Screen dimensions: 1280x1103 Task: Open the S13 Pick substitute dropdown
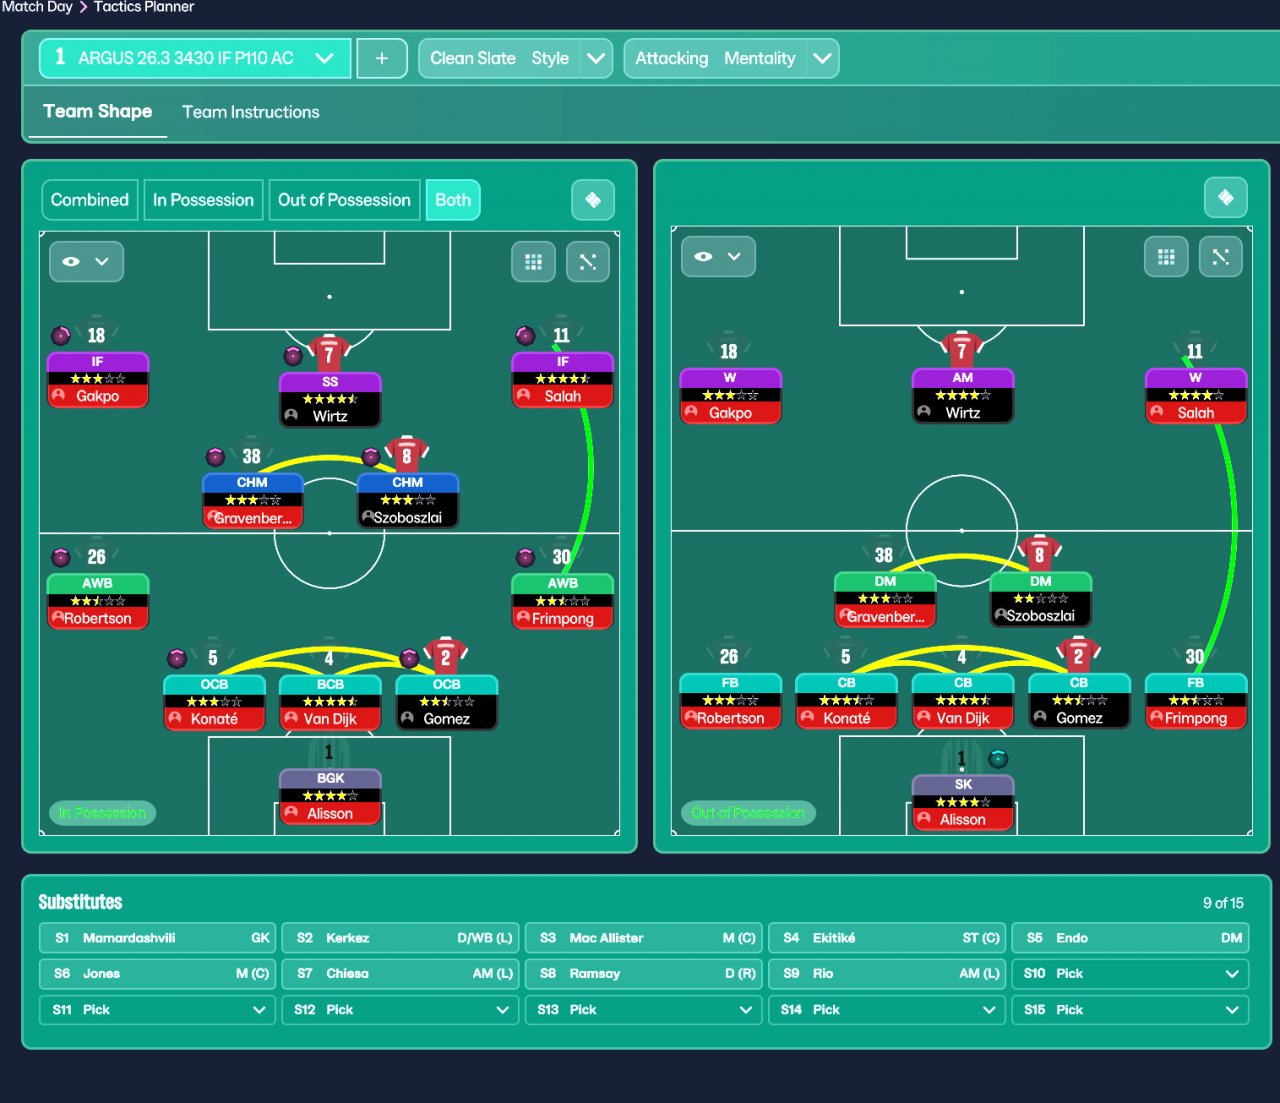pyautogui.click(x=644, y=1010)
